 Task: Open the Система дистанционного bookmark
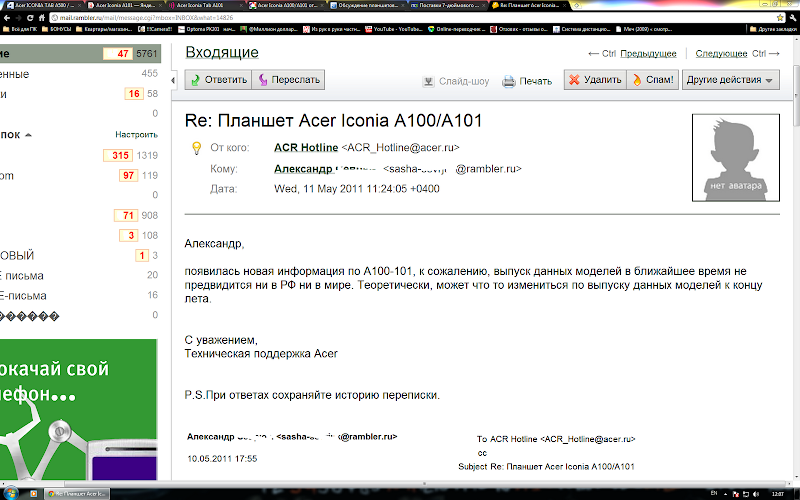point(582,30)
